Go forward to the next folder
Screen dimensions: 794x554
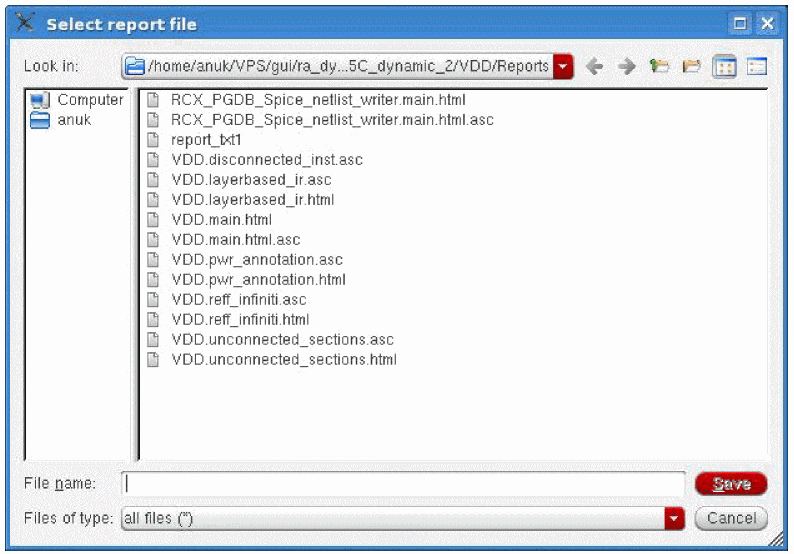(x=627, y=66)
